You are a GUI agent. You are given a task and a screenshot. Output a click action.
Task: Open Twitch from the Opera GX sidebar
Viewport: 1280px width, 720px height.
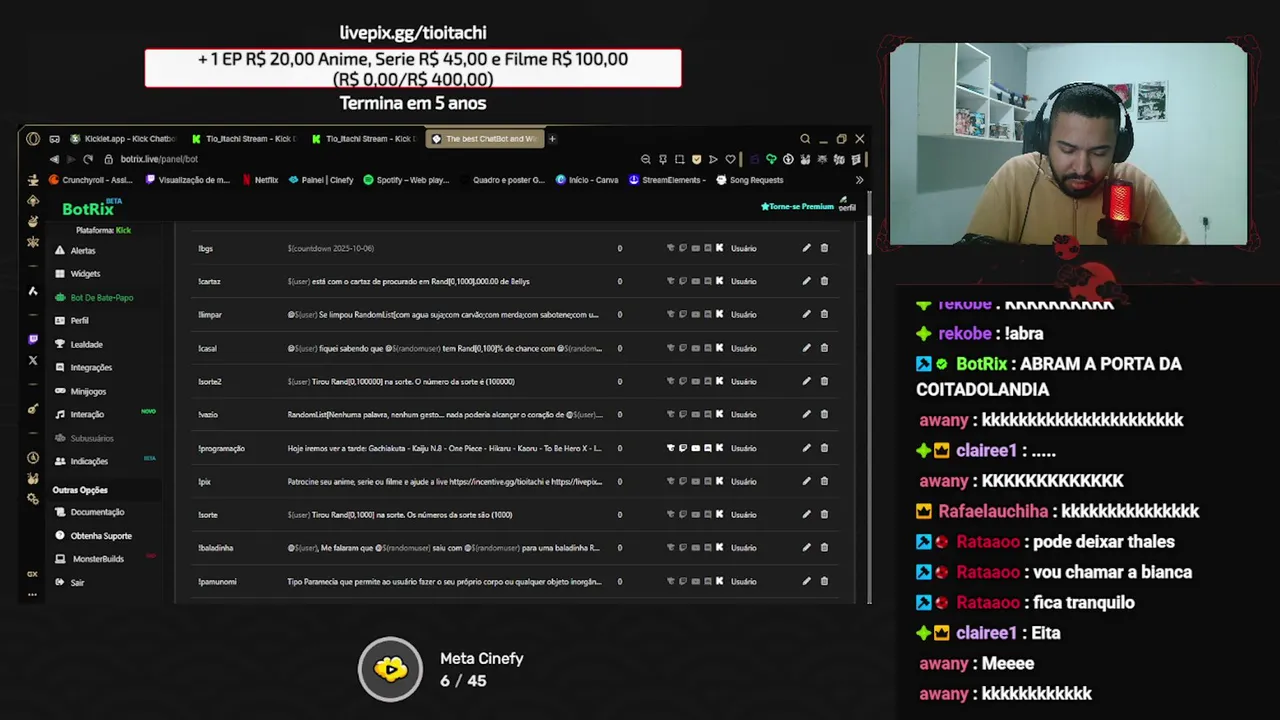tap(33, 340)
